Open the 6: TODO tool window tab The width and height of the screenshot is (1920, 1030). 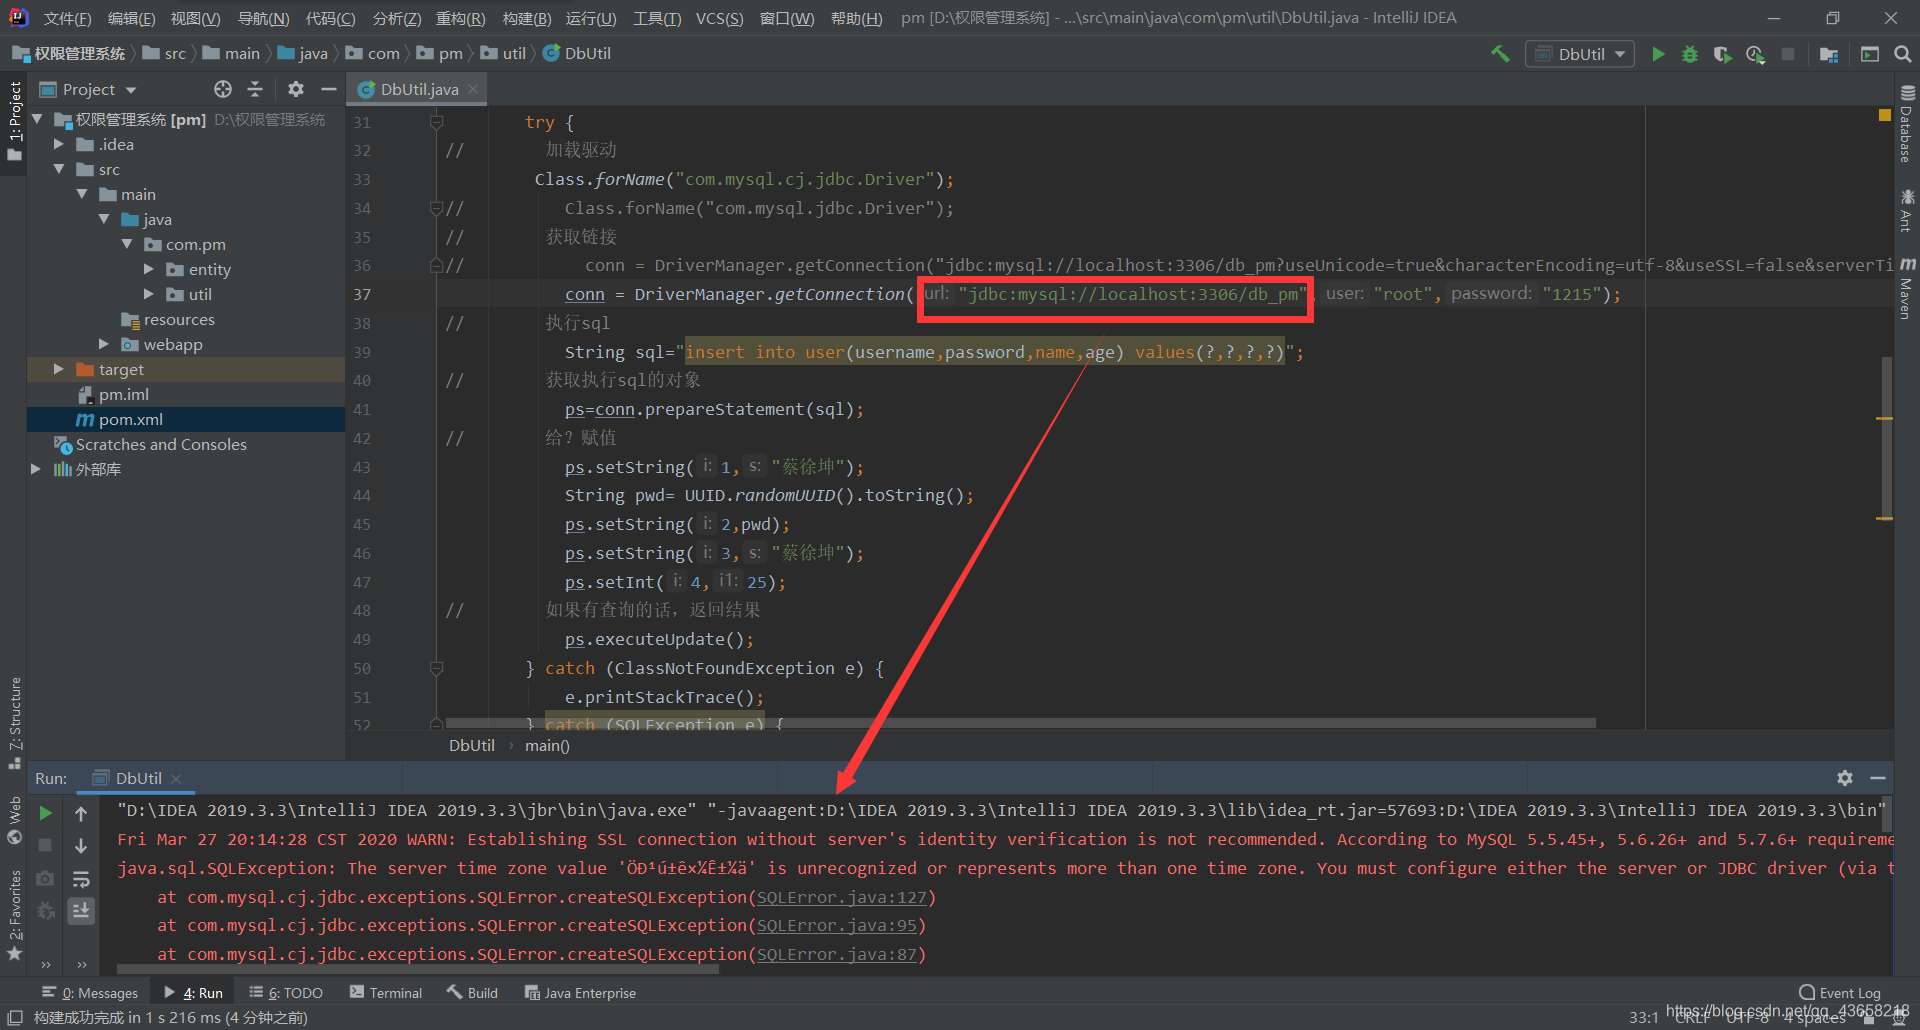point(286,992)
